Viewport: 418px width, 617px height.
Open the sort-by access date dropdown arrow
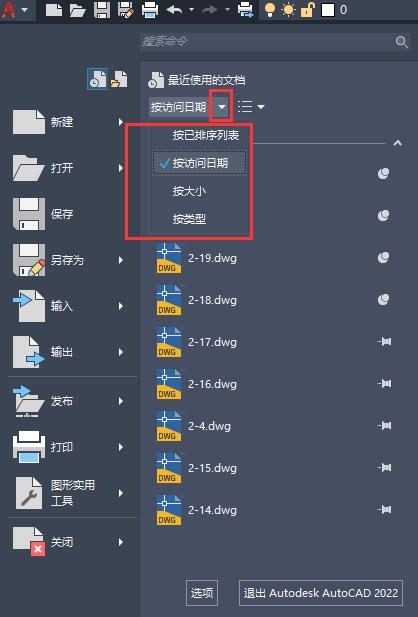pos(222,106)
